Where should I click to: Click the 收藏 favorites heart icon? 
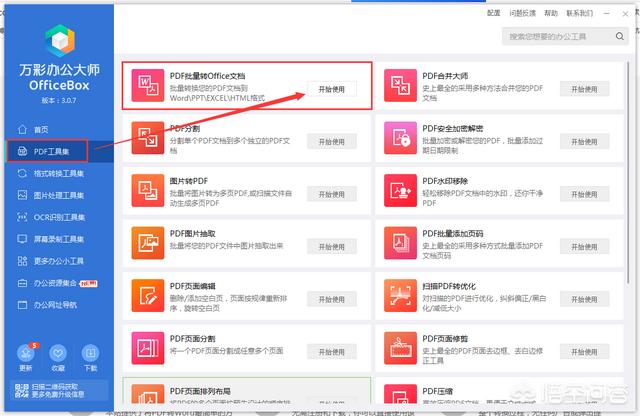(58, 353)
